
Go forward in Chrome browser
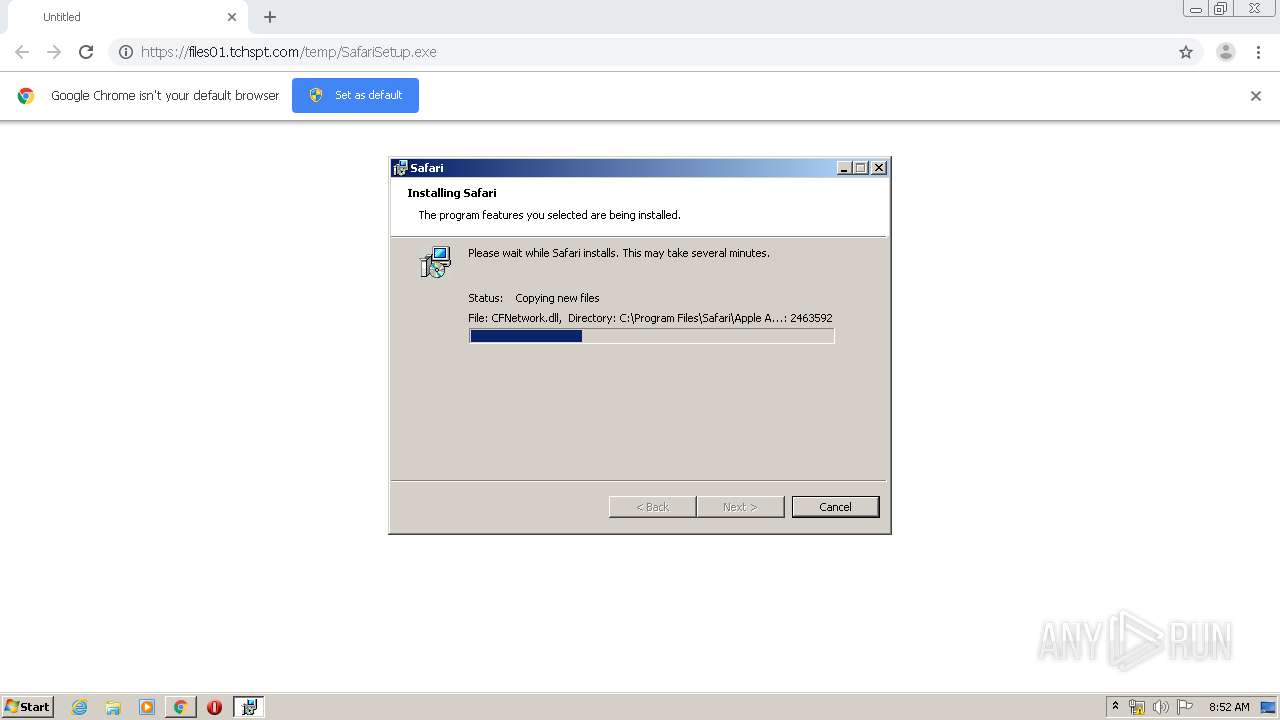pyautogui.click(x=54, y=52)
